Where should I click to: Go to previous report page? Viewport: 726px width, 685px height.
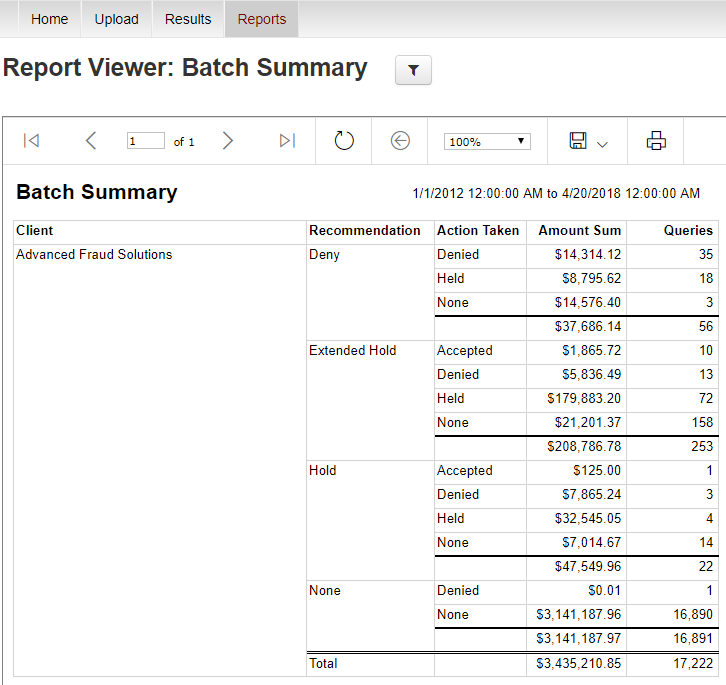click(x=91, y=141)
